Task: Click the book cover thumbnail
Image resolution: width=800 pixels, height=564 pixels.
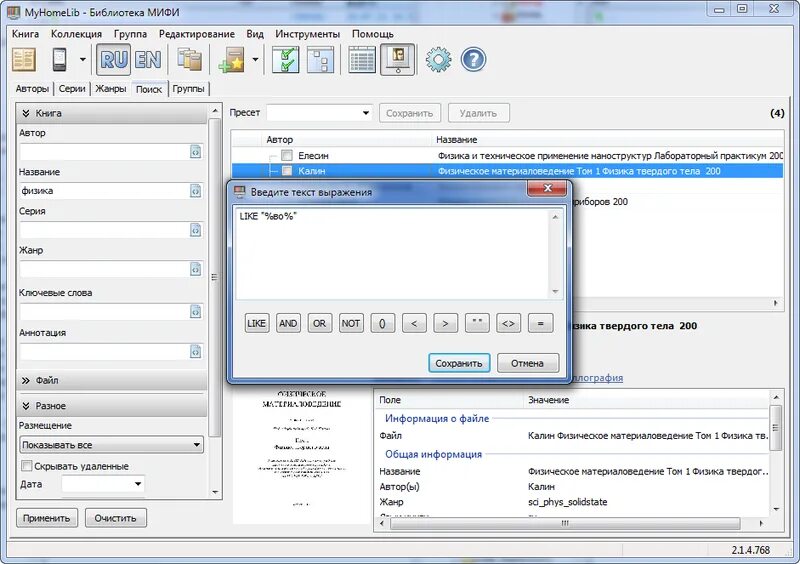Action: pos(302,454)
